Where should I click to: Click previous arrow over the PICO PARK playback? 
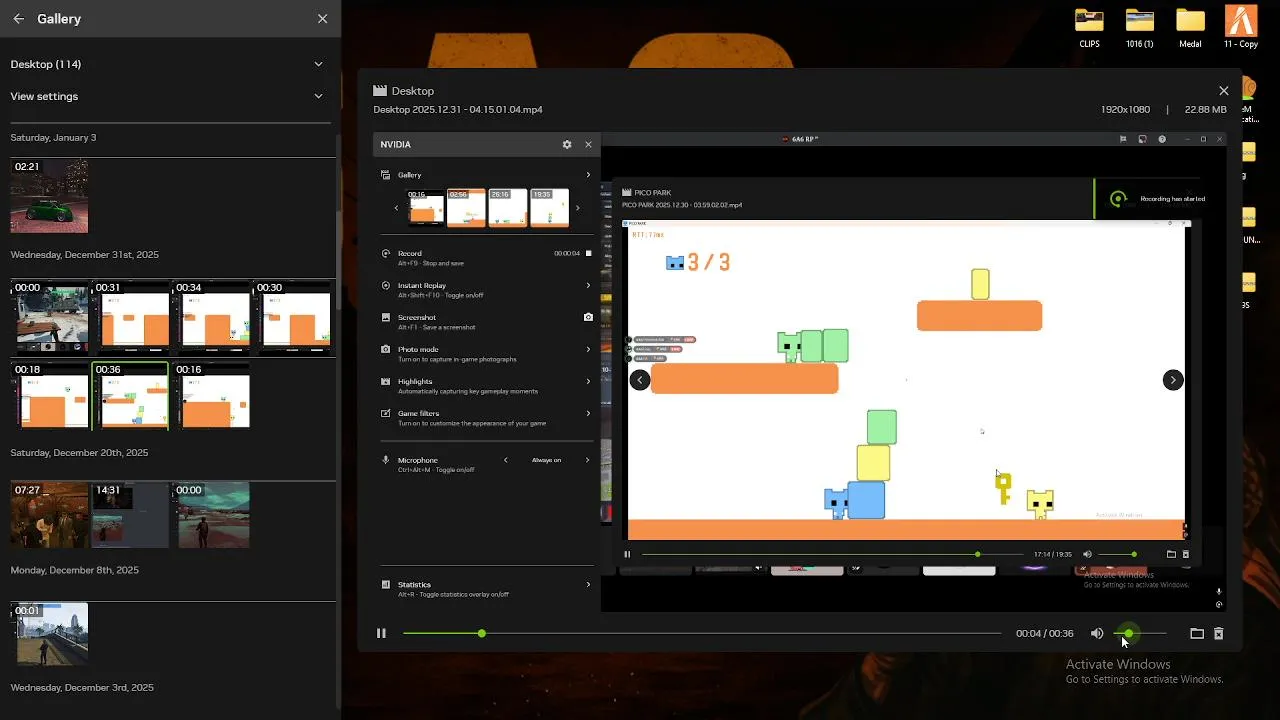[640, 379]
